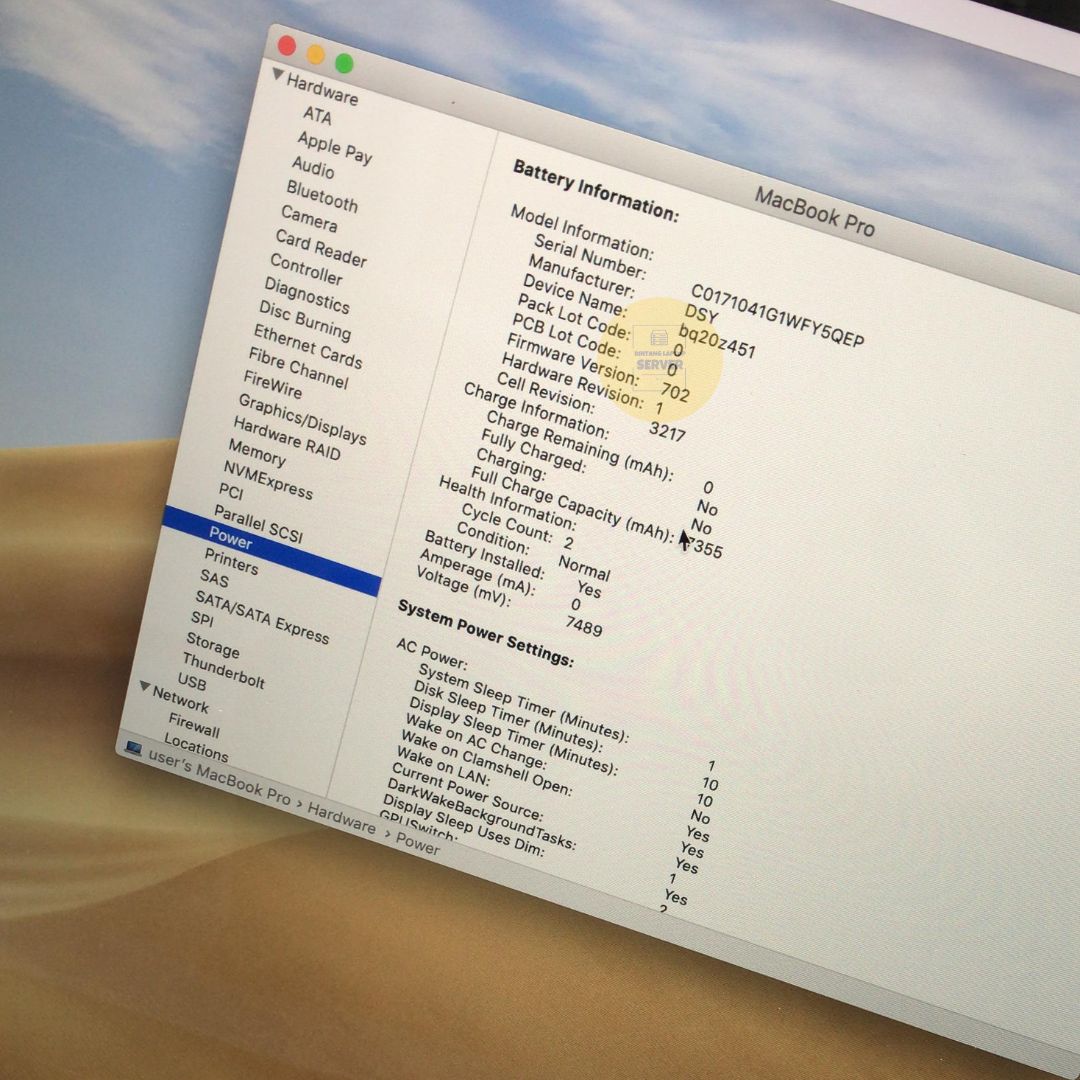
Task: Click the Health Information label
Action: click(x=508, y=501)
